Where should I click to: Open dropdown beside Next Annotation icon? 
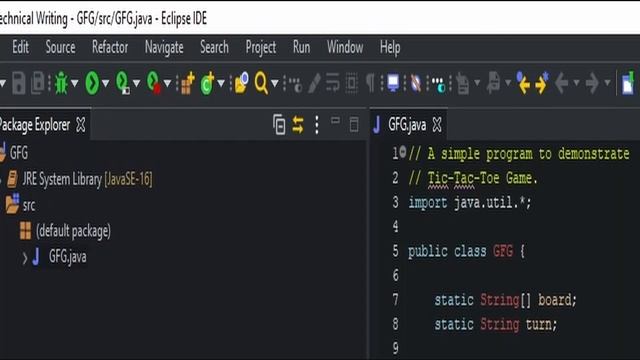tap(477, 83)
